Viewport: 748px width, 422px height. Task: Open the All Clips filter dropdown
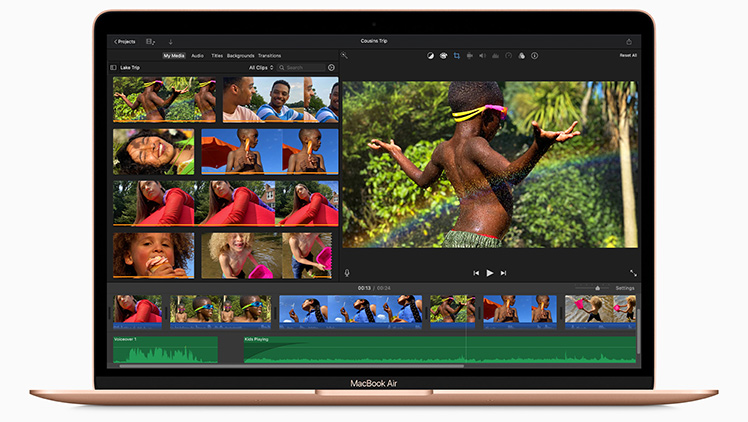(x=260, y=68)
